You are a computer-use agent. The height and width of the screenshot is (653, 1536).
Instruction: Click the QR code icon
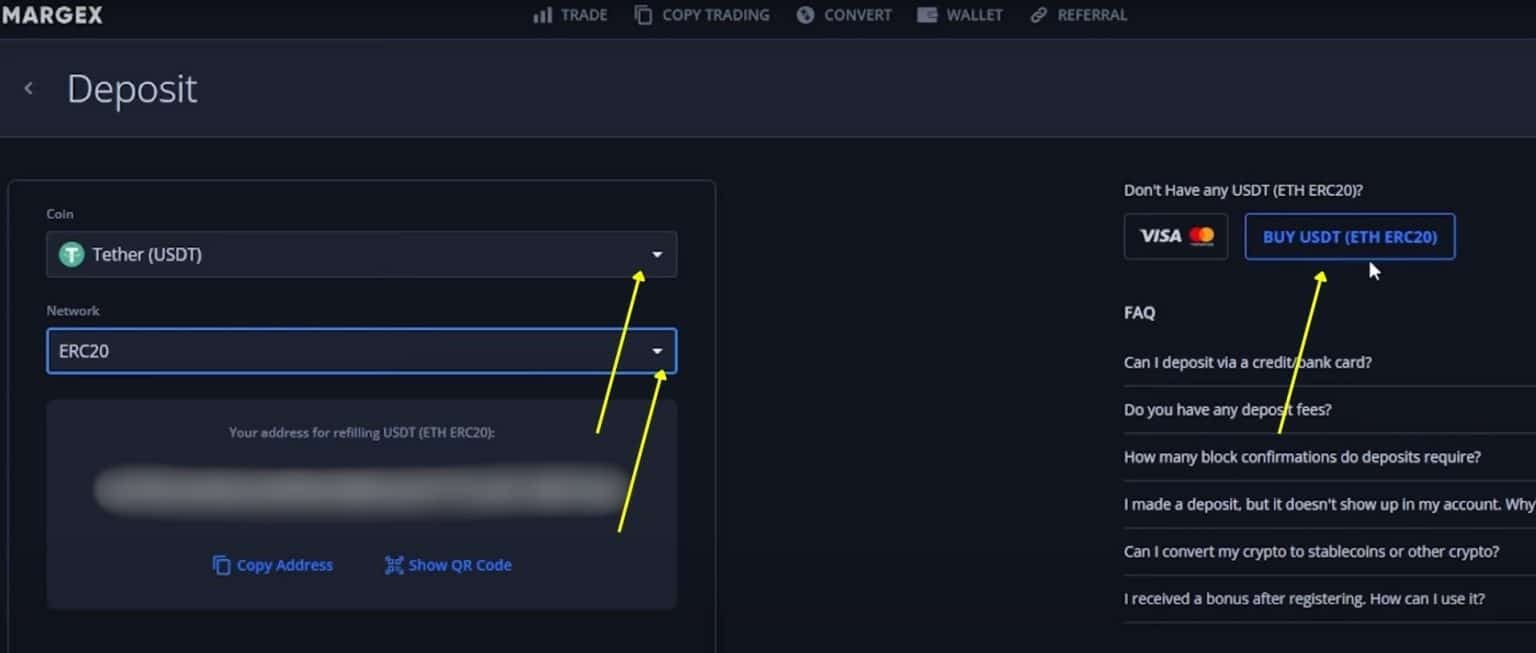coord(394,565)
